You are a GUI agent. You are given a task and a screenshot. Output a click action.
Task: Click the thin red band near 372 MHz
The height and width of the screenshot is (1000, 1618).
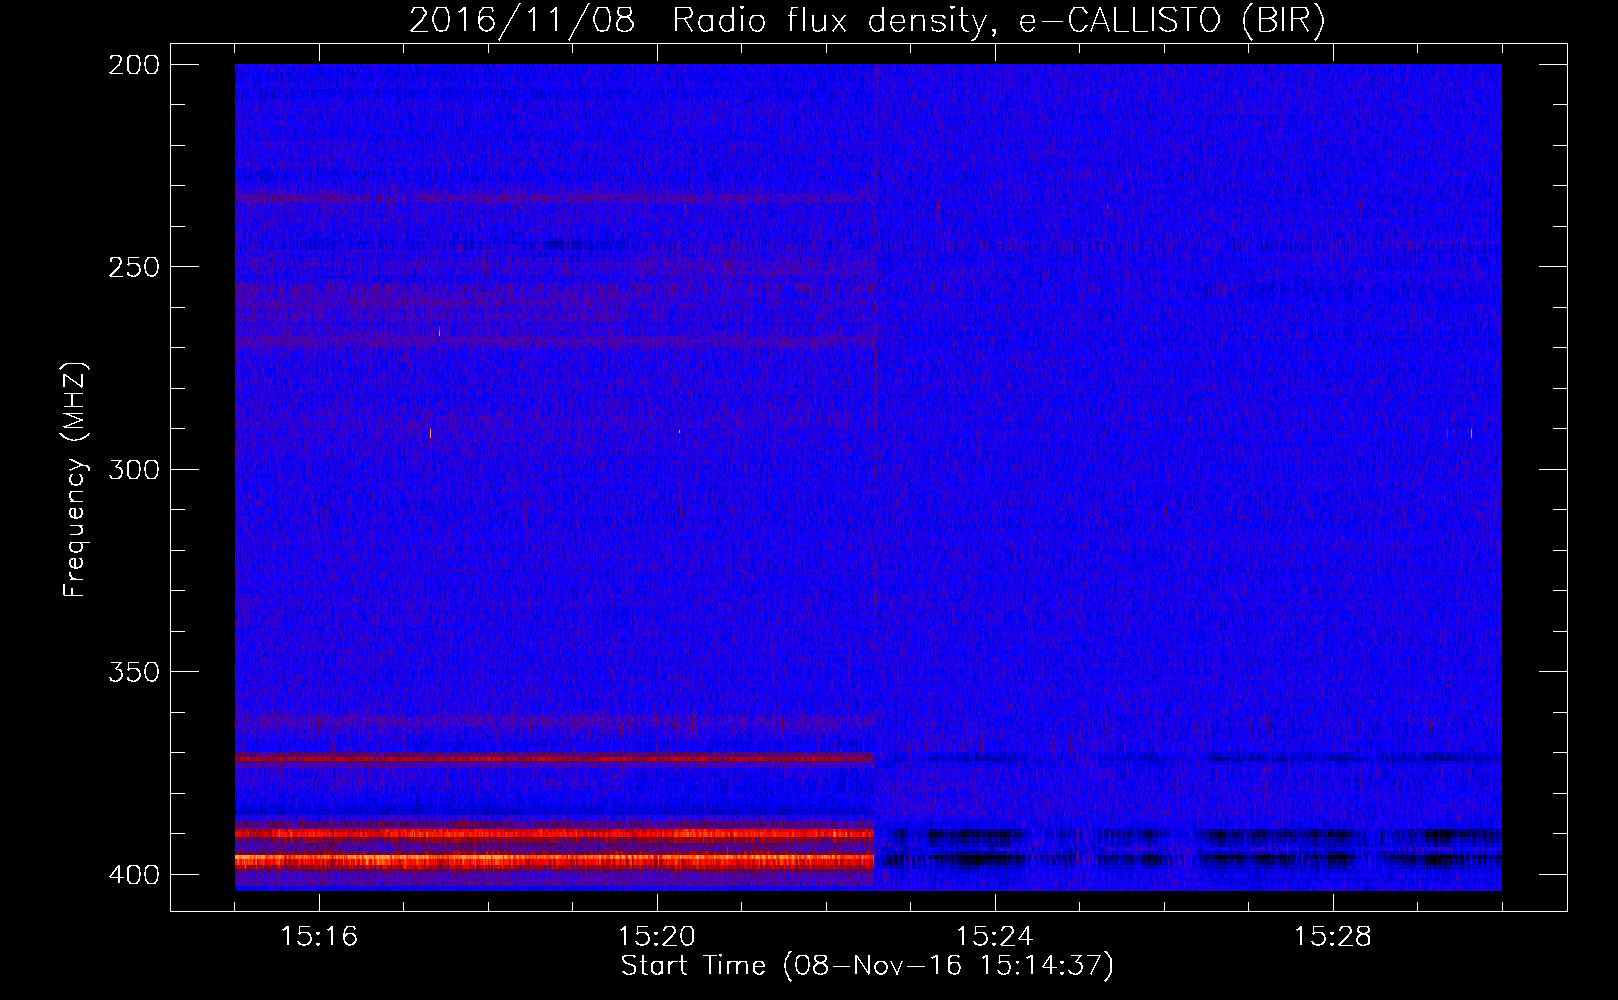point(555,759)
